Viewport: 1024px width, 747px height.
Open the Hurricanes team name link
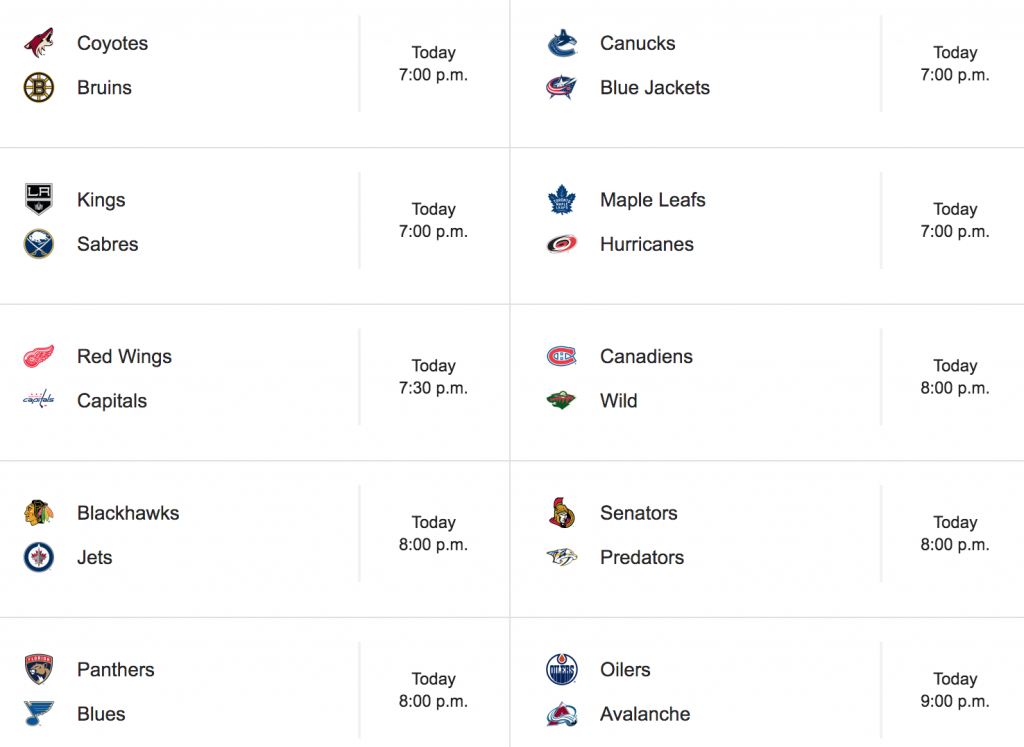(647, 244)
